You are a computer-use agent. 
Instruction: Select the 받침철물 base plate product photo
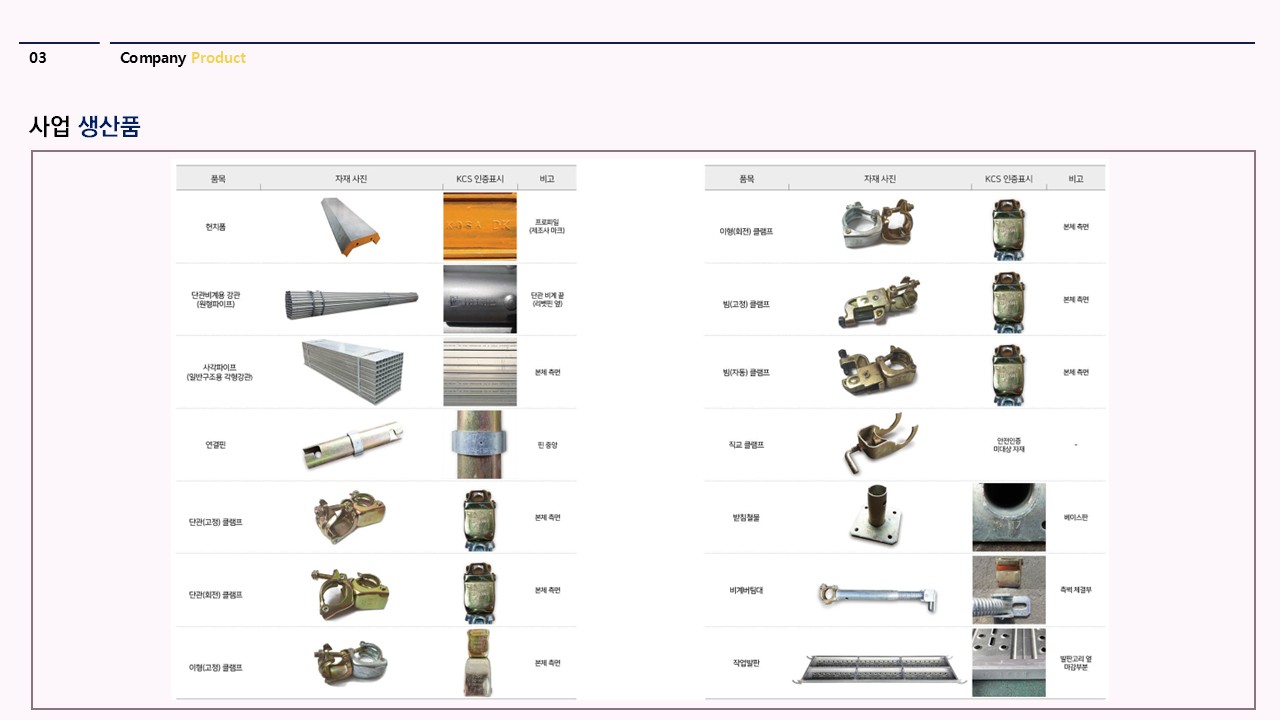tap(875, 517)
